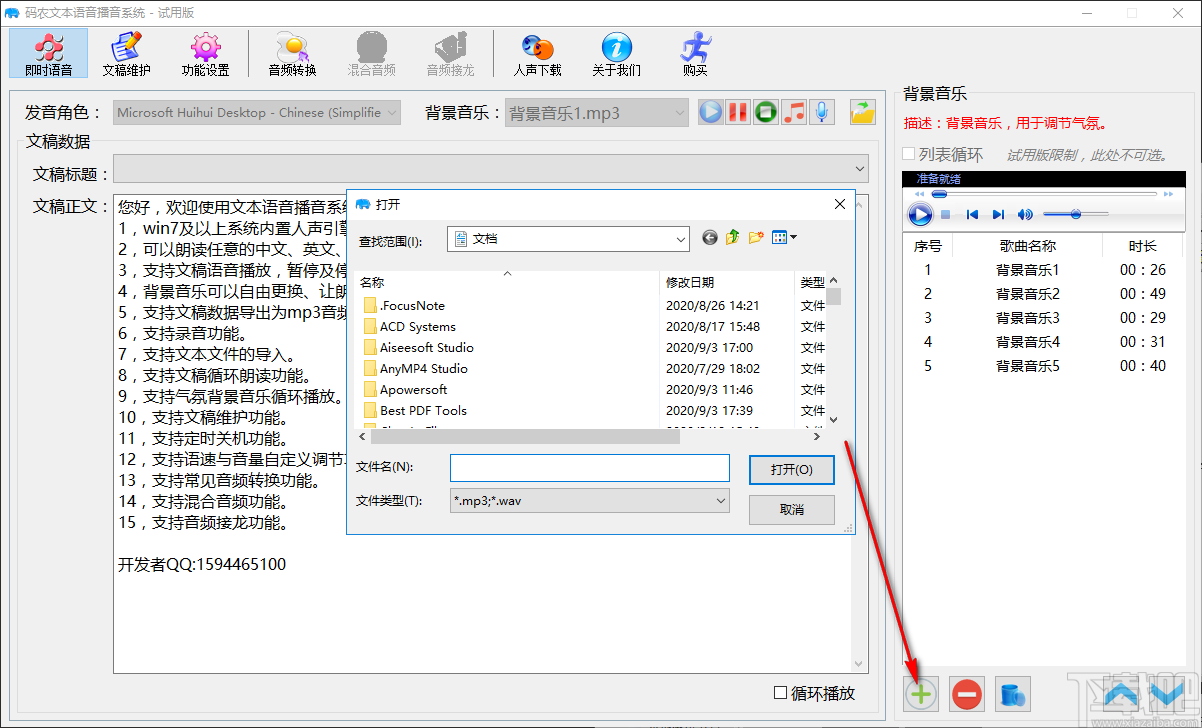Image resolution: width=1202 pixels, height=728 pixels.
Task: Expand the 文件类型 file type dropdown
Action: tap(721, 501)
